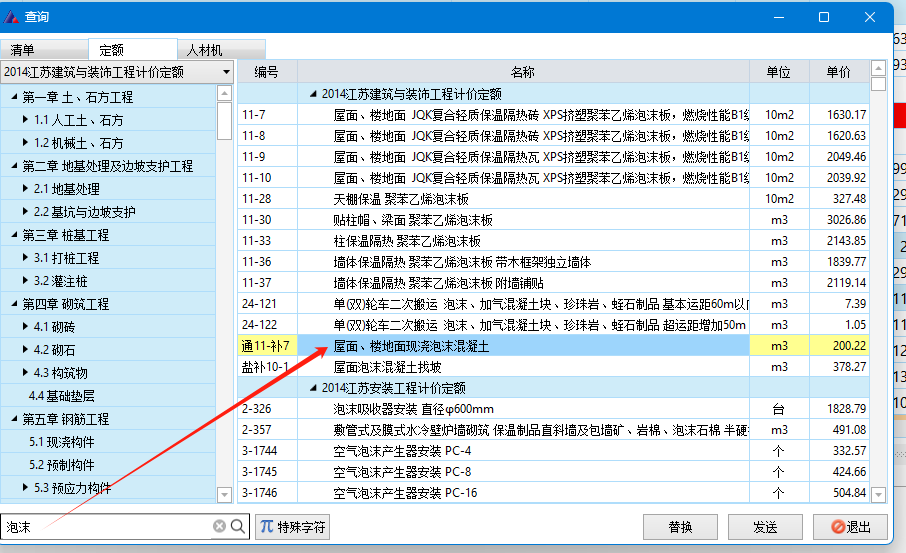Select row 24-122 超运距增加50m

pos(554,325)
